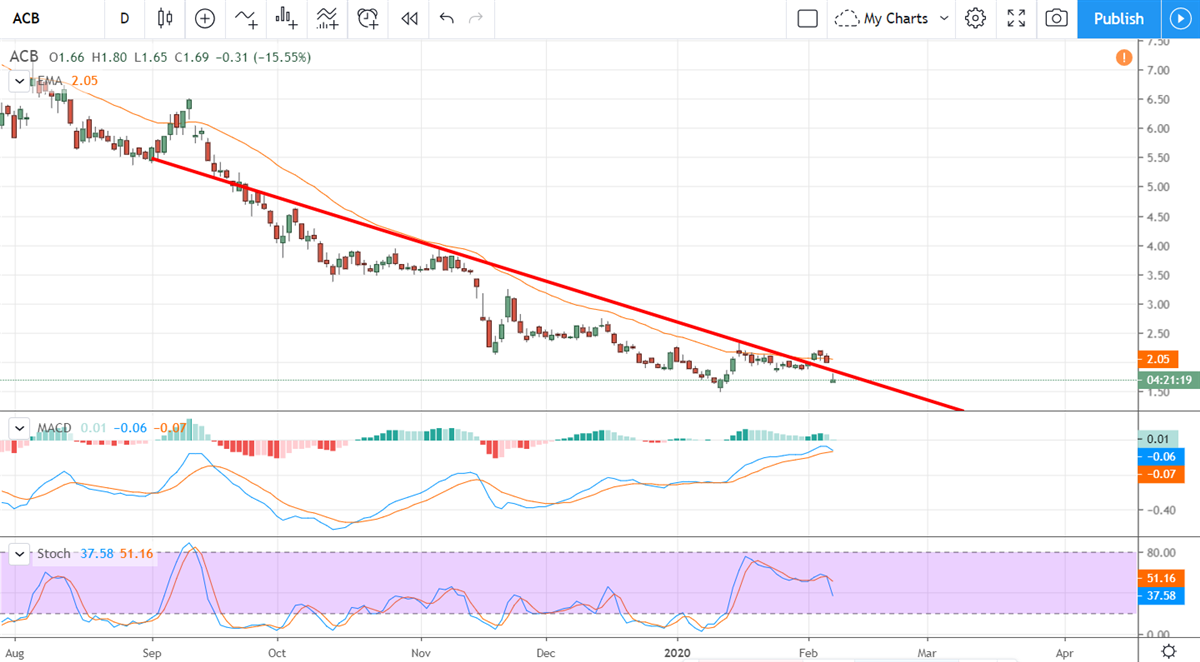Image resolution: width=1200 pixels, height=662 pixels.
Task: Select chart layout square icon
Action: [807, 18]
